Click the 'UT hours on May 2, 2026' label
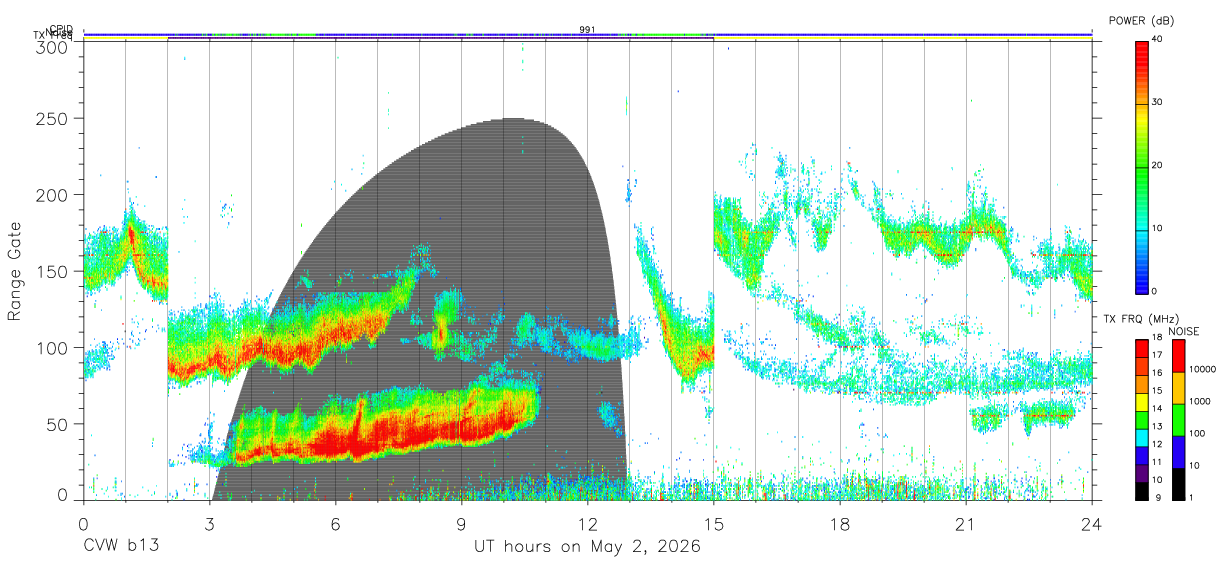Screen dimensions: 1228x567 pos(588,547)
